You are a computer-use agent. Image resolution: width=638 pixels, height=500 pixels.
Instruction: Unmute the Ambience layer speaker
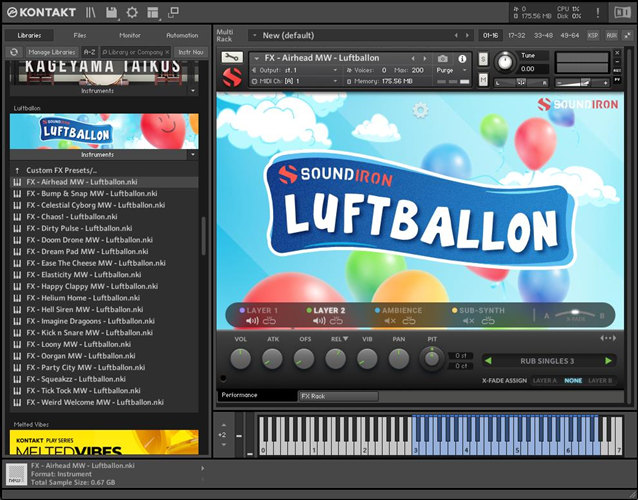pos(391,321)
